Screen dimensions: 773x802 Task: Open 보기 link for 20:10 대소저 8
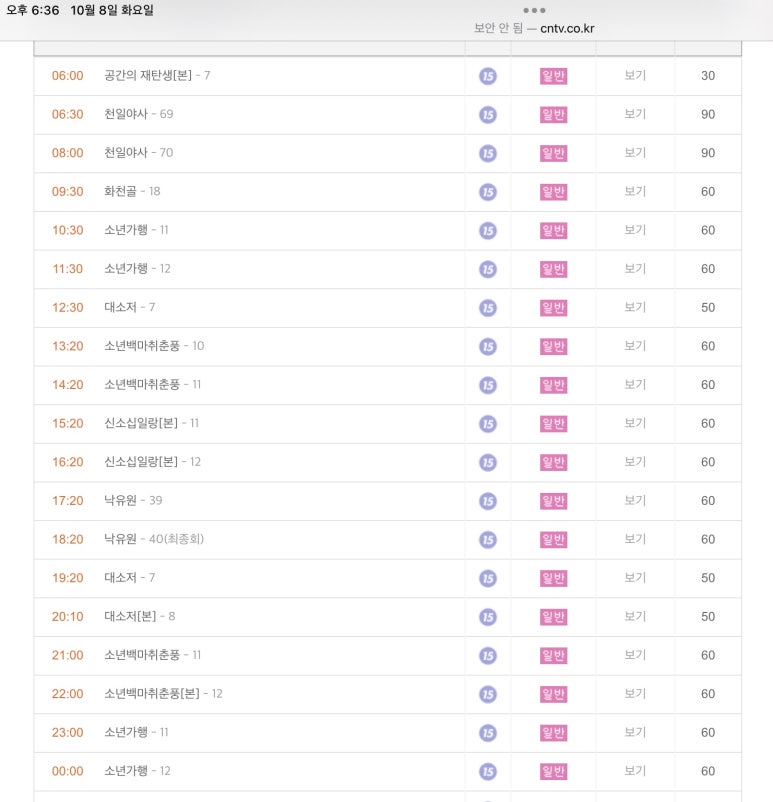[635, 617]
